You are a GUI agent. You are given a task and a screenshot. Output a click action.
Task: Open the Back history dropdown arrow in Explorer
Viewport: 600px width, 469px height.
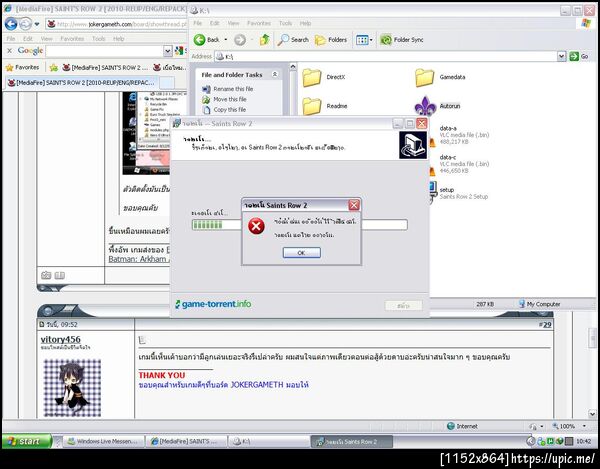226,40
